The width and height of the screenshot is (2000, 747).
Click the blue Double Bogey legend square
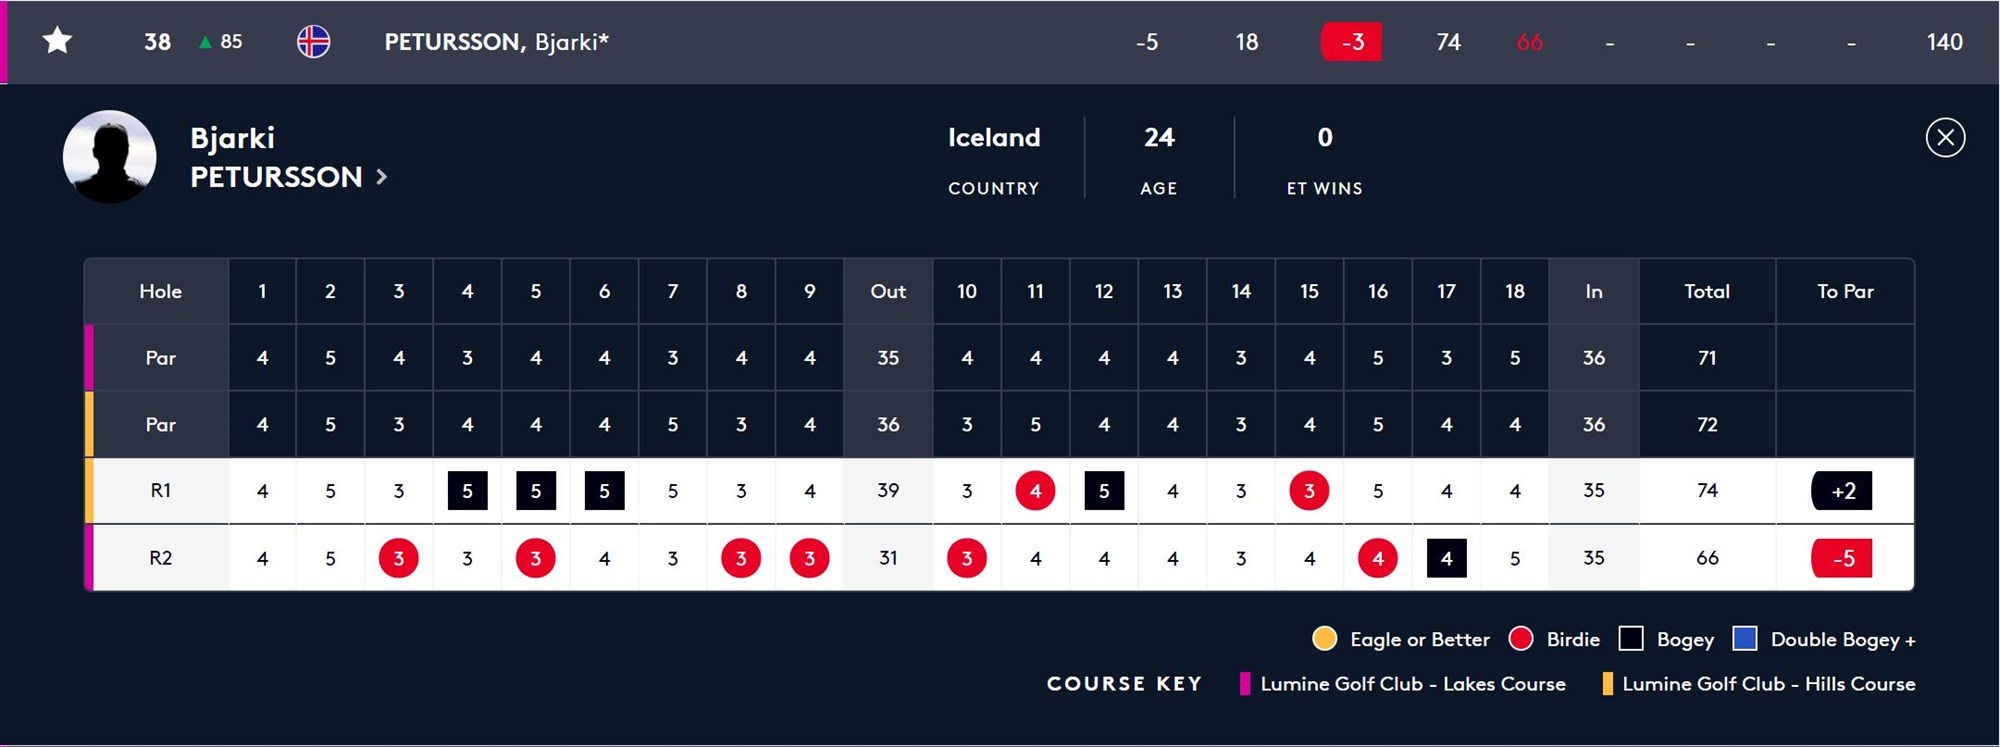point(1745,639)
